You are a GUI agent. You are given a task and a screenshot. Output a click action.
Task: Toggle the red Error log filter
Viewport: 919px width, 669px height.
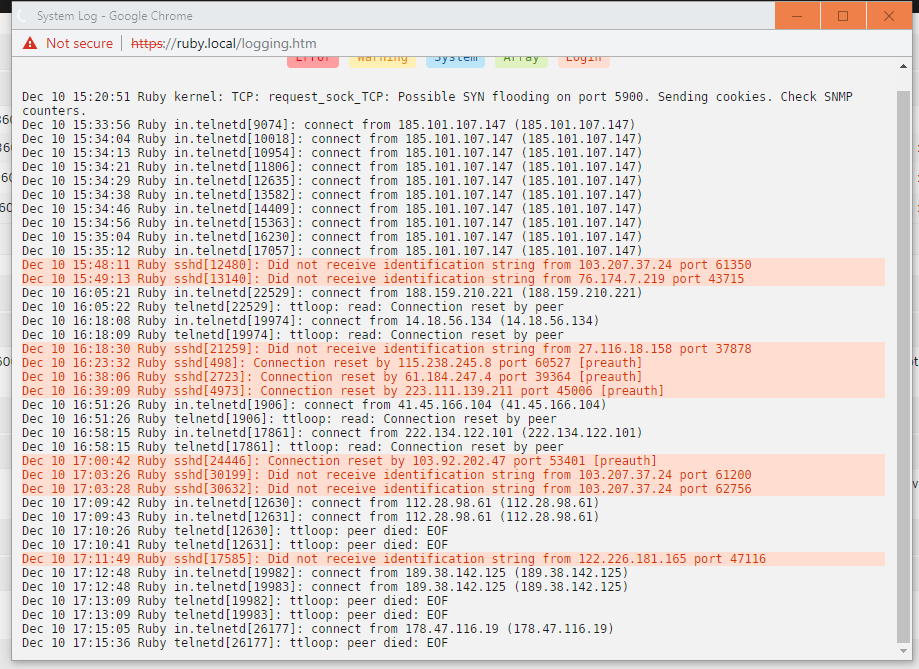[313, 61]
